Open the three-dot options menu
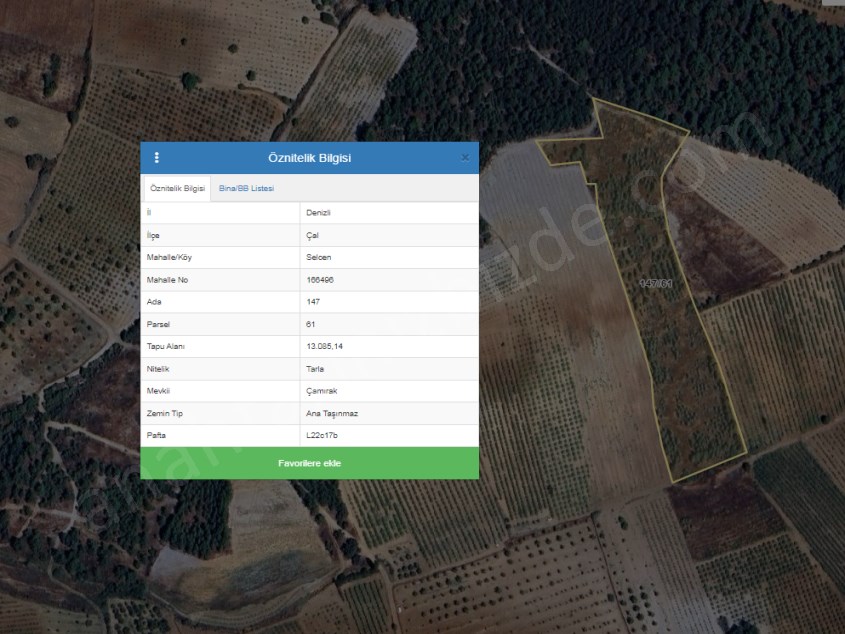The image size is (845, 634). point(157,158)
